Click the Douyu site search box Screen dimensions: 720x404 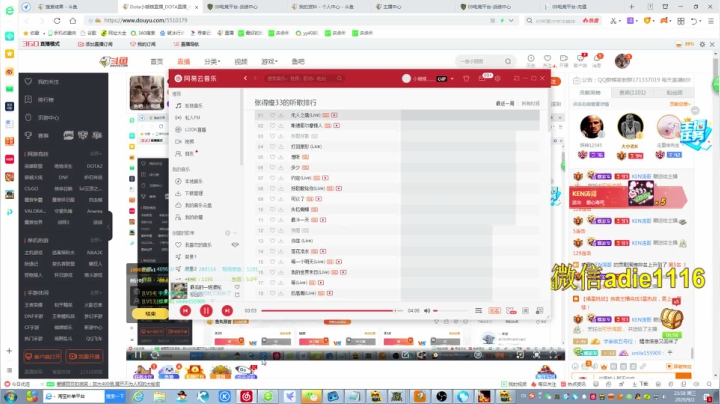tap(484, 61)
